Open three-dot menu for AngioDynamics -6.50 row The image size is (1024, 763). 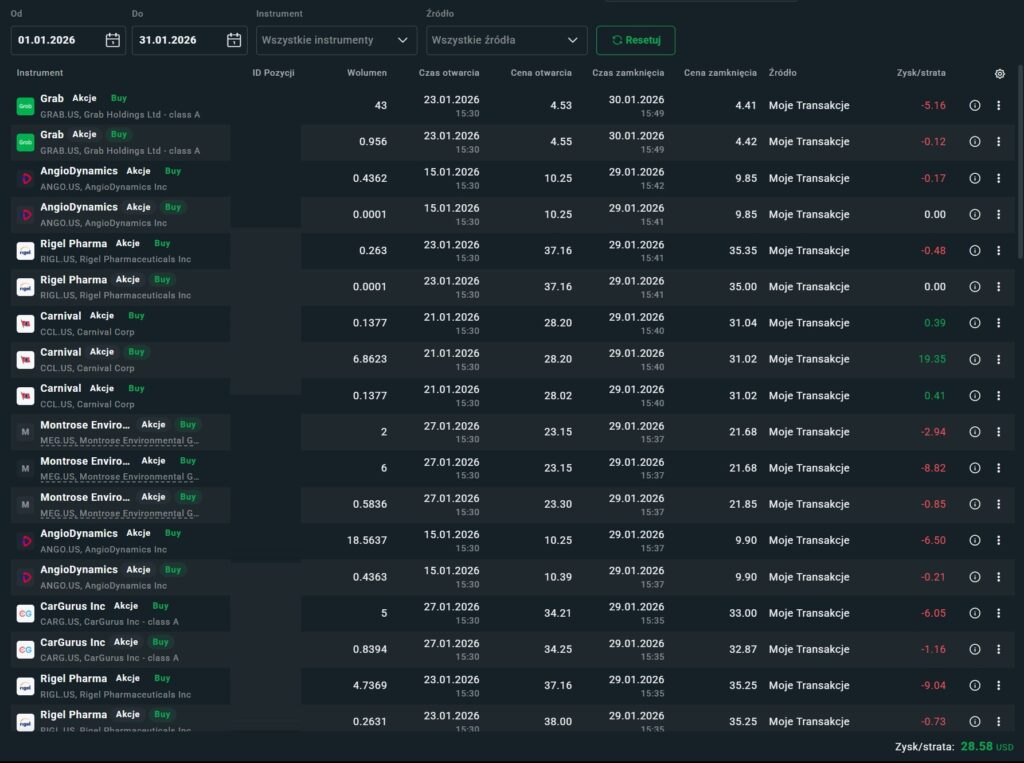tap(998, 540)
